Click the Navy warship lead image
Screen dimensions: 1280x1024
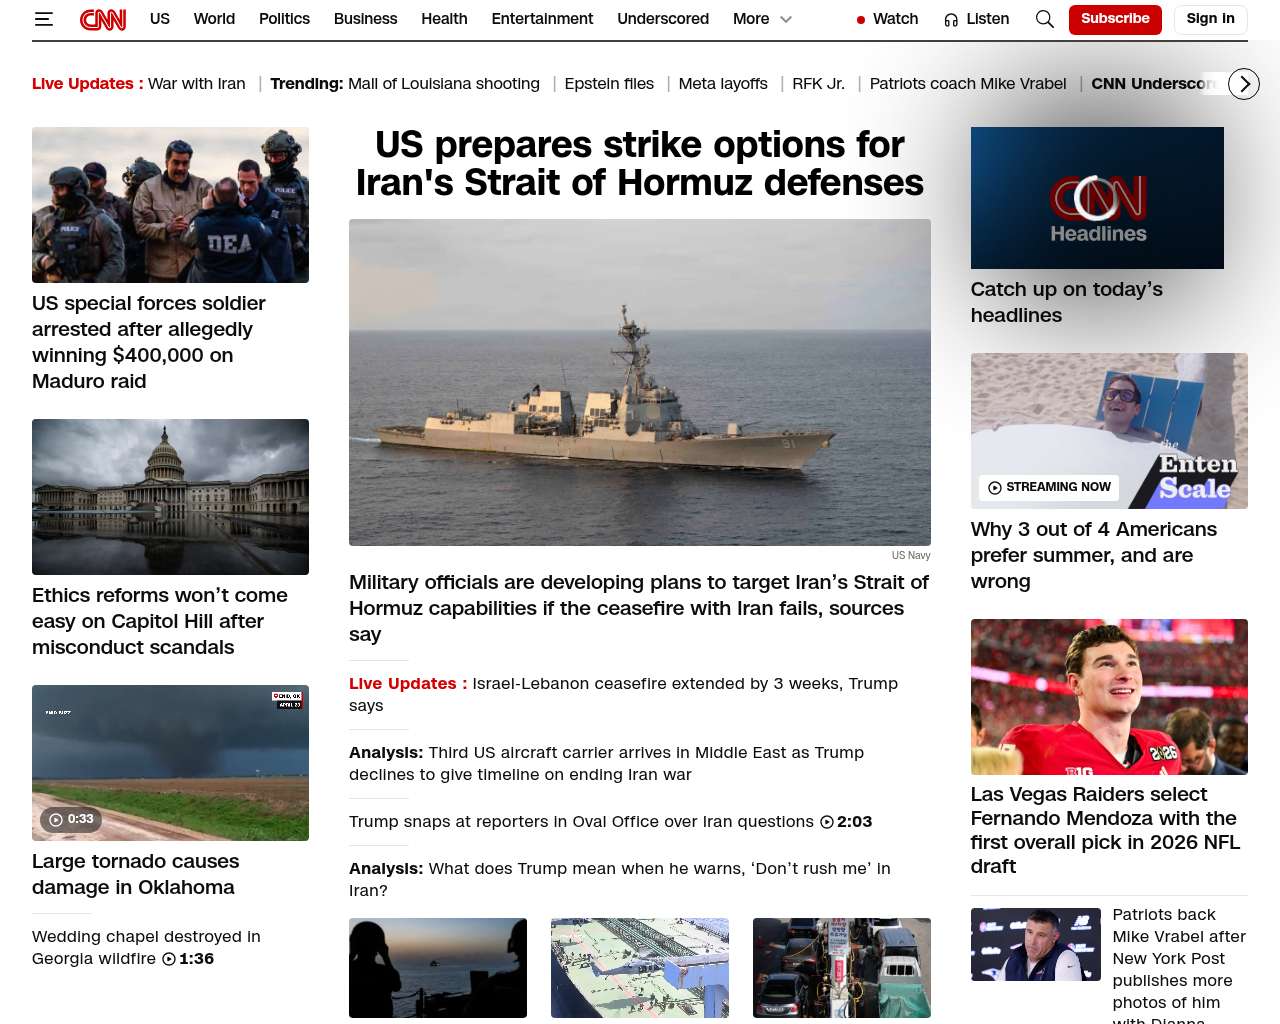639,382
